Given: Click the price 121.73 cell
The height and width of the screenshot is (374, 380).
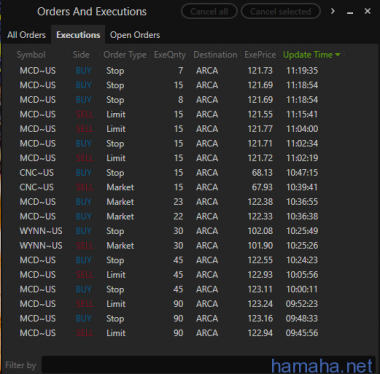Looking at the screenshot, I should click(260, 71).
